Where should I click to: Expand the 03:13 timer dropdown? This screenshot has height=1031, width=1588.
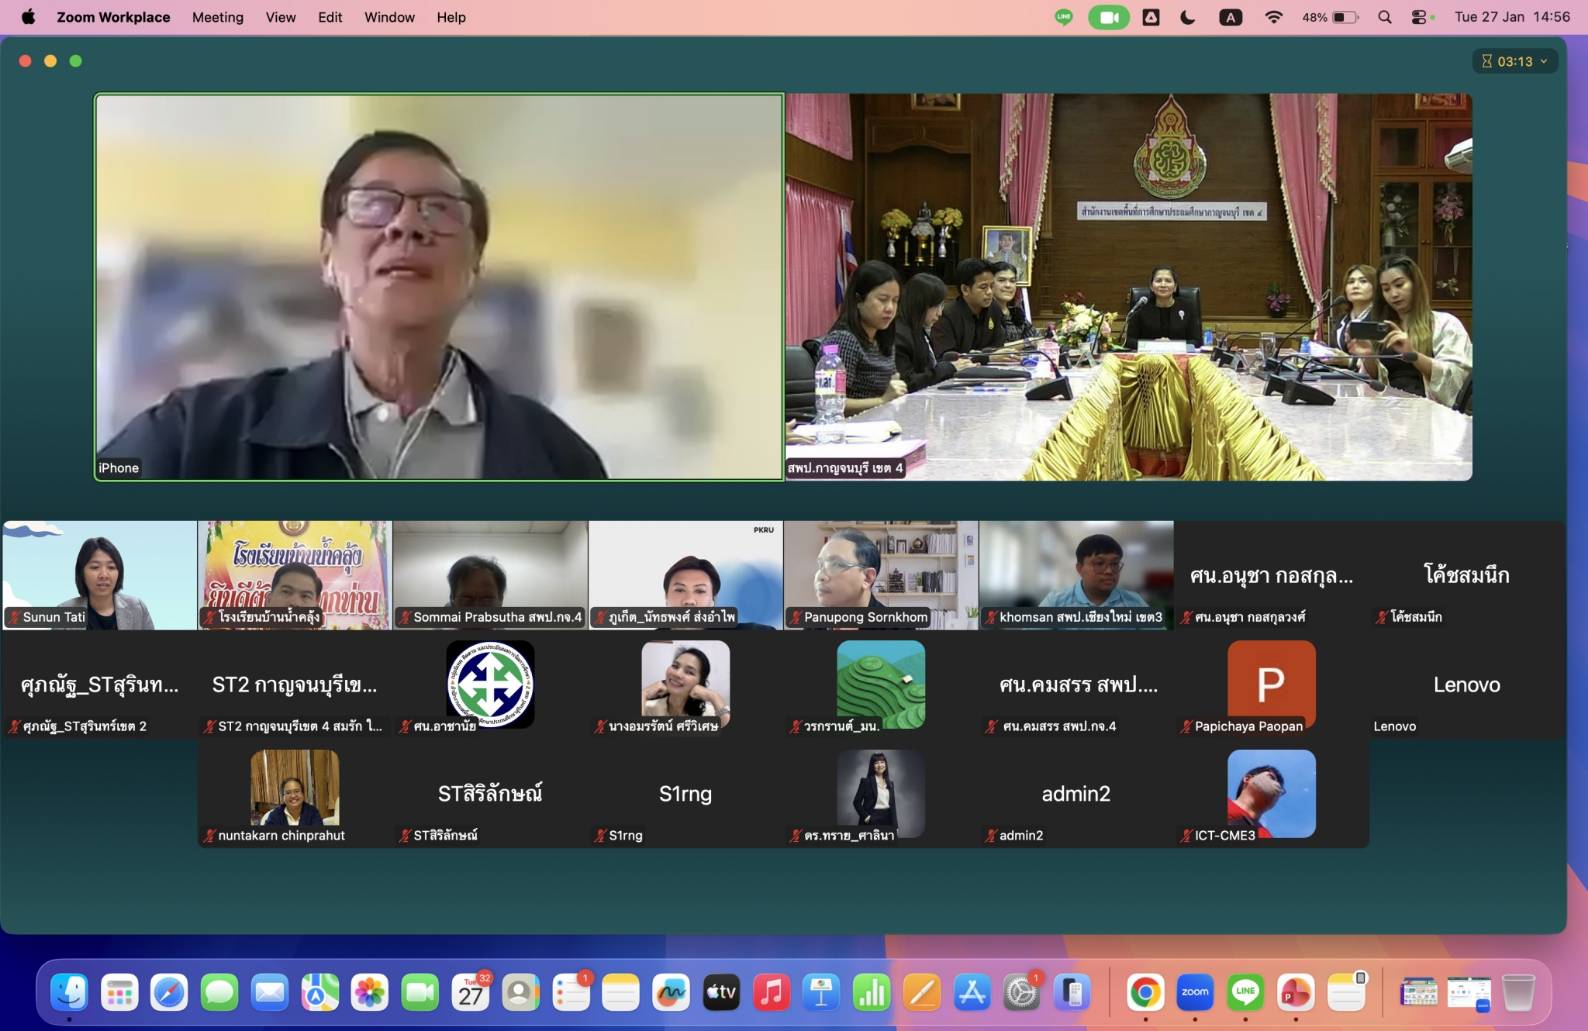coord(1514,61)
